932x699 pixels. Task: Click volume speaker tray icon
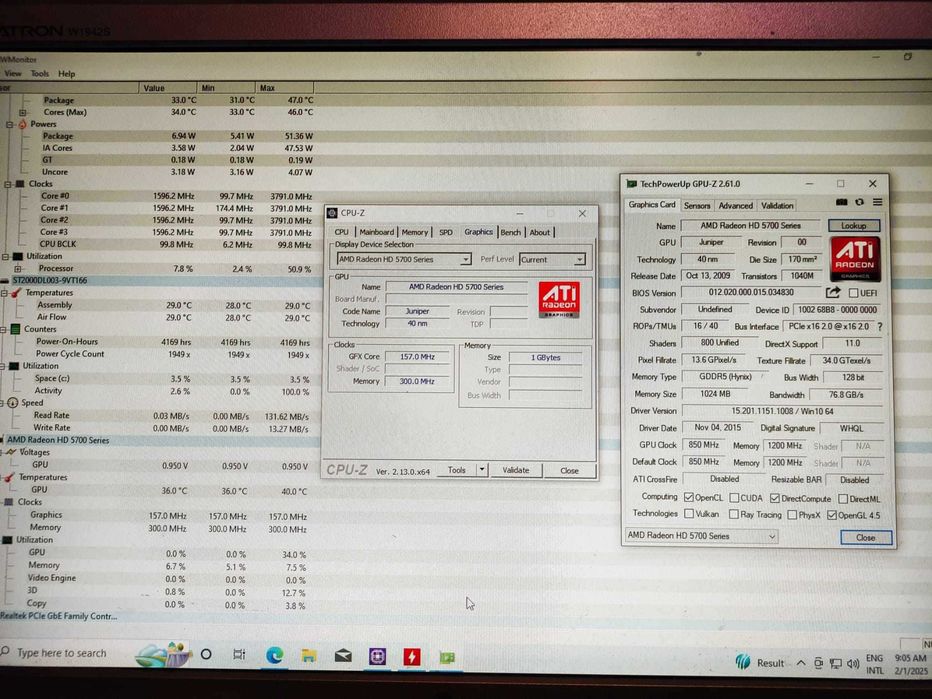pyautogui.click(x=853, y=663)
